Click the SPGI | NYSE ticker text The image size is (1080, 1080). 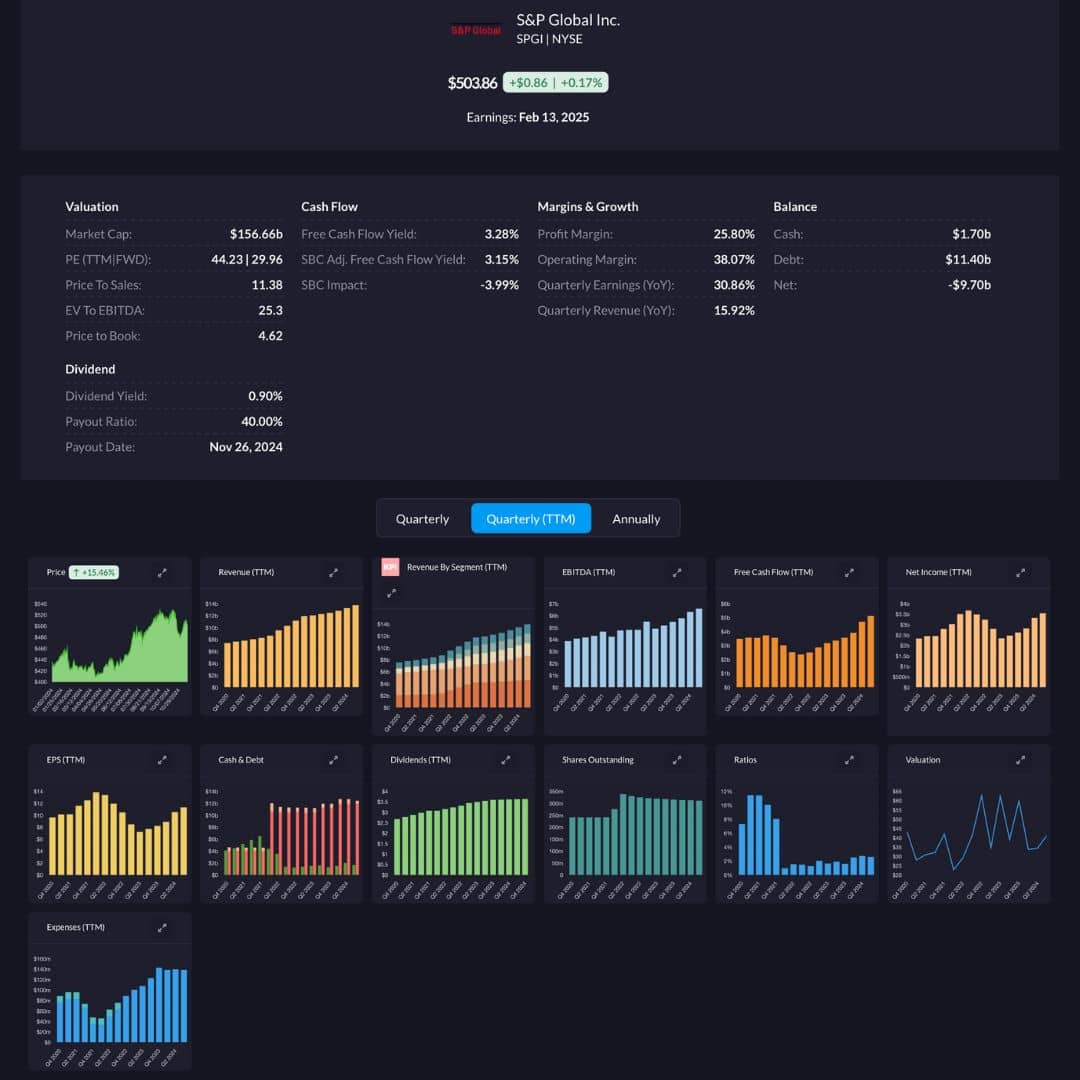tap(550, 39)
